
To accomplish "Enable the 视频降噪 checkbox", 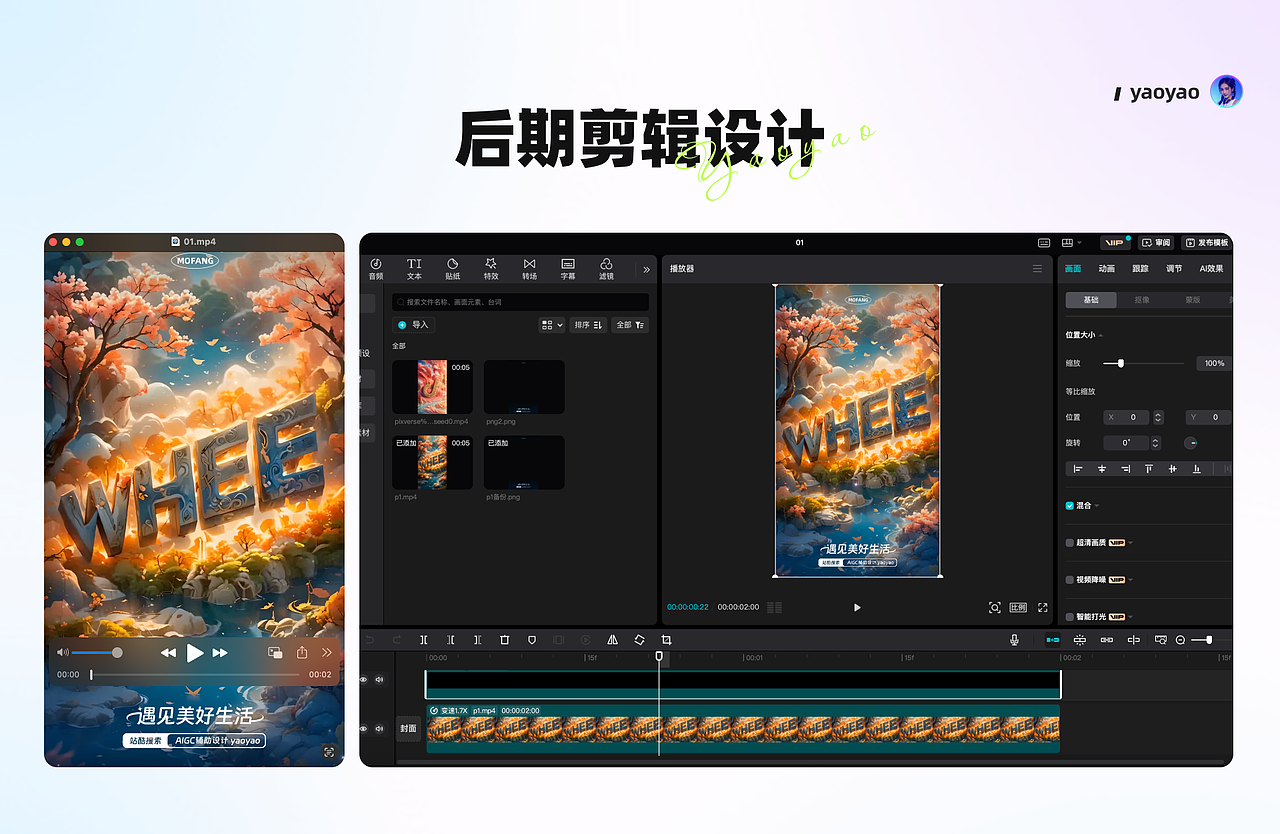I will point(1070,580).
